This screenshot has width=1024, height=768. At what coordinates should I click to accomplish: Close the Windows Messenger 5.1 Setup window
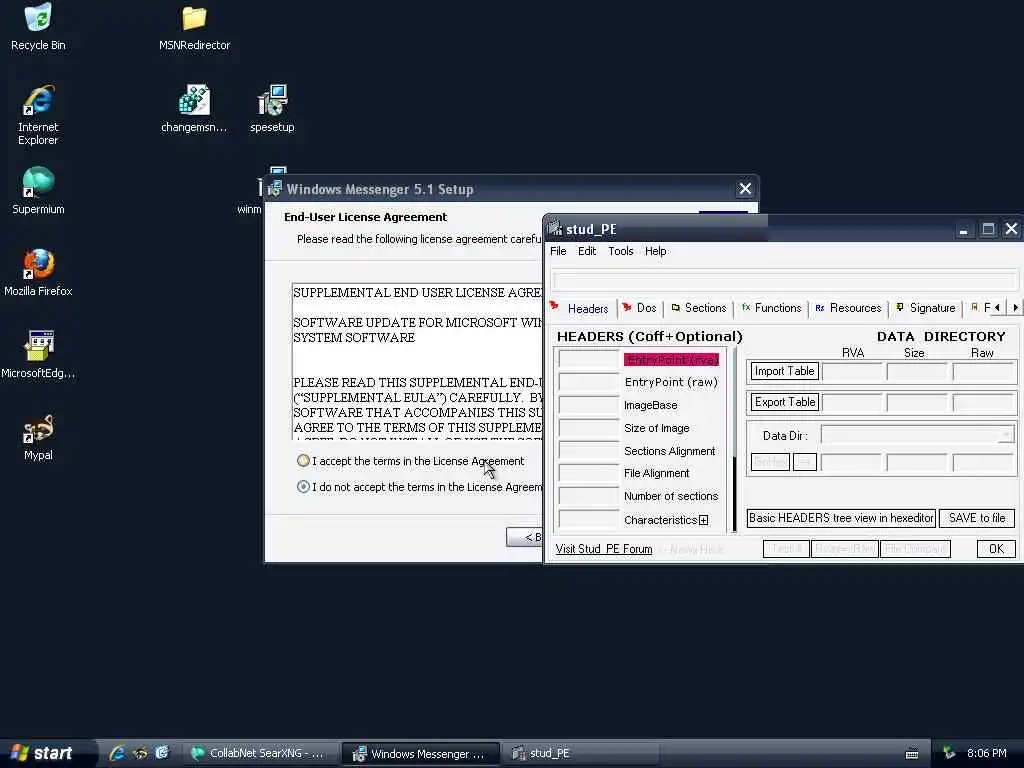pos(744,189)
